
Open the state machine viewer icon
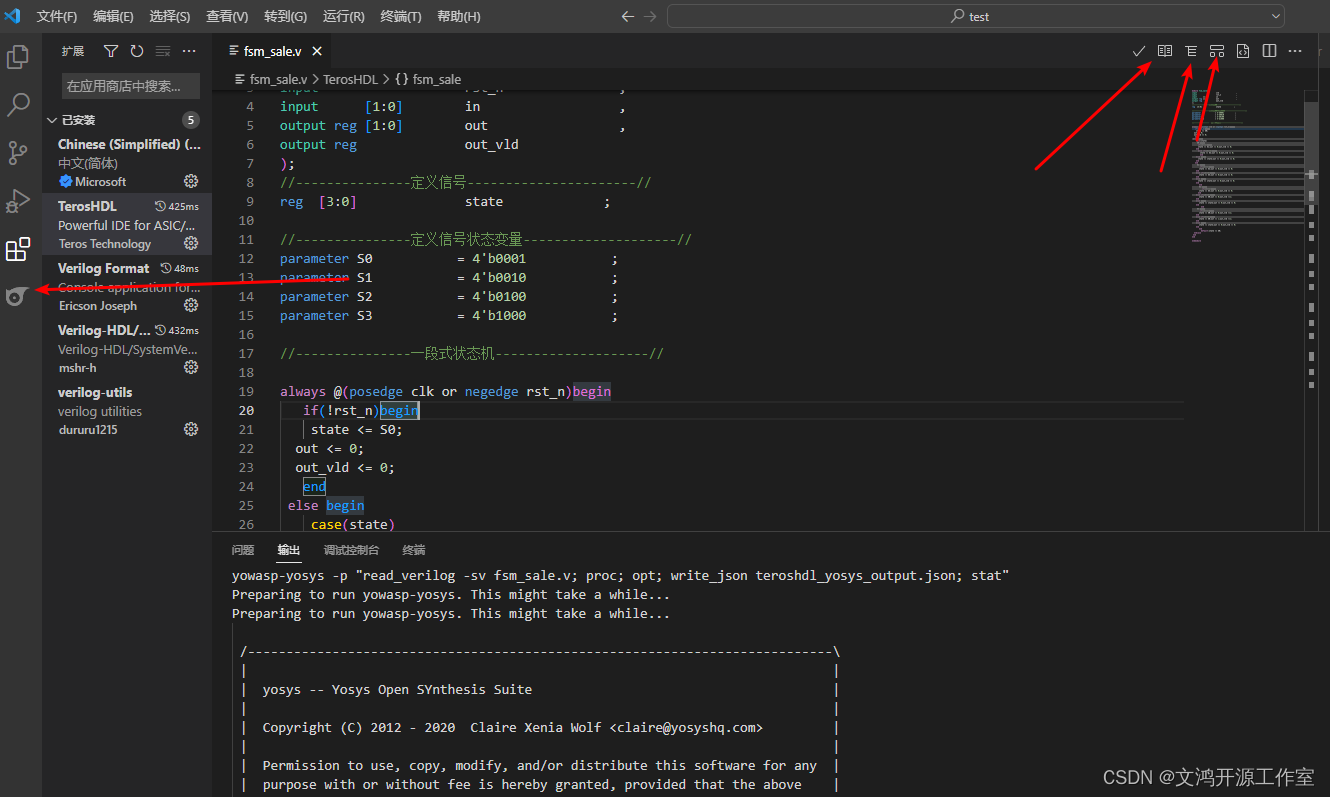1191,51
